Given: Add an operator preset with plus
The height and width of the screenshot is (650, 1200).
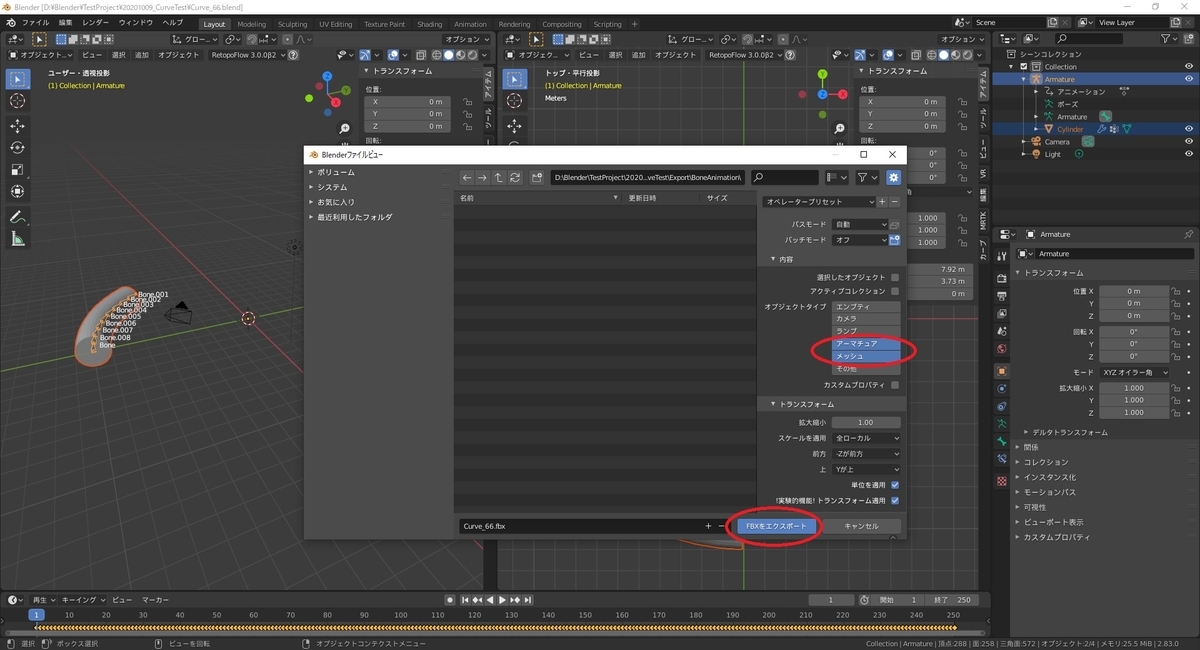Looking at the screenshot, I should point(882,202).
